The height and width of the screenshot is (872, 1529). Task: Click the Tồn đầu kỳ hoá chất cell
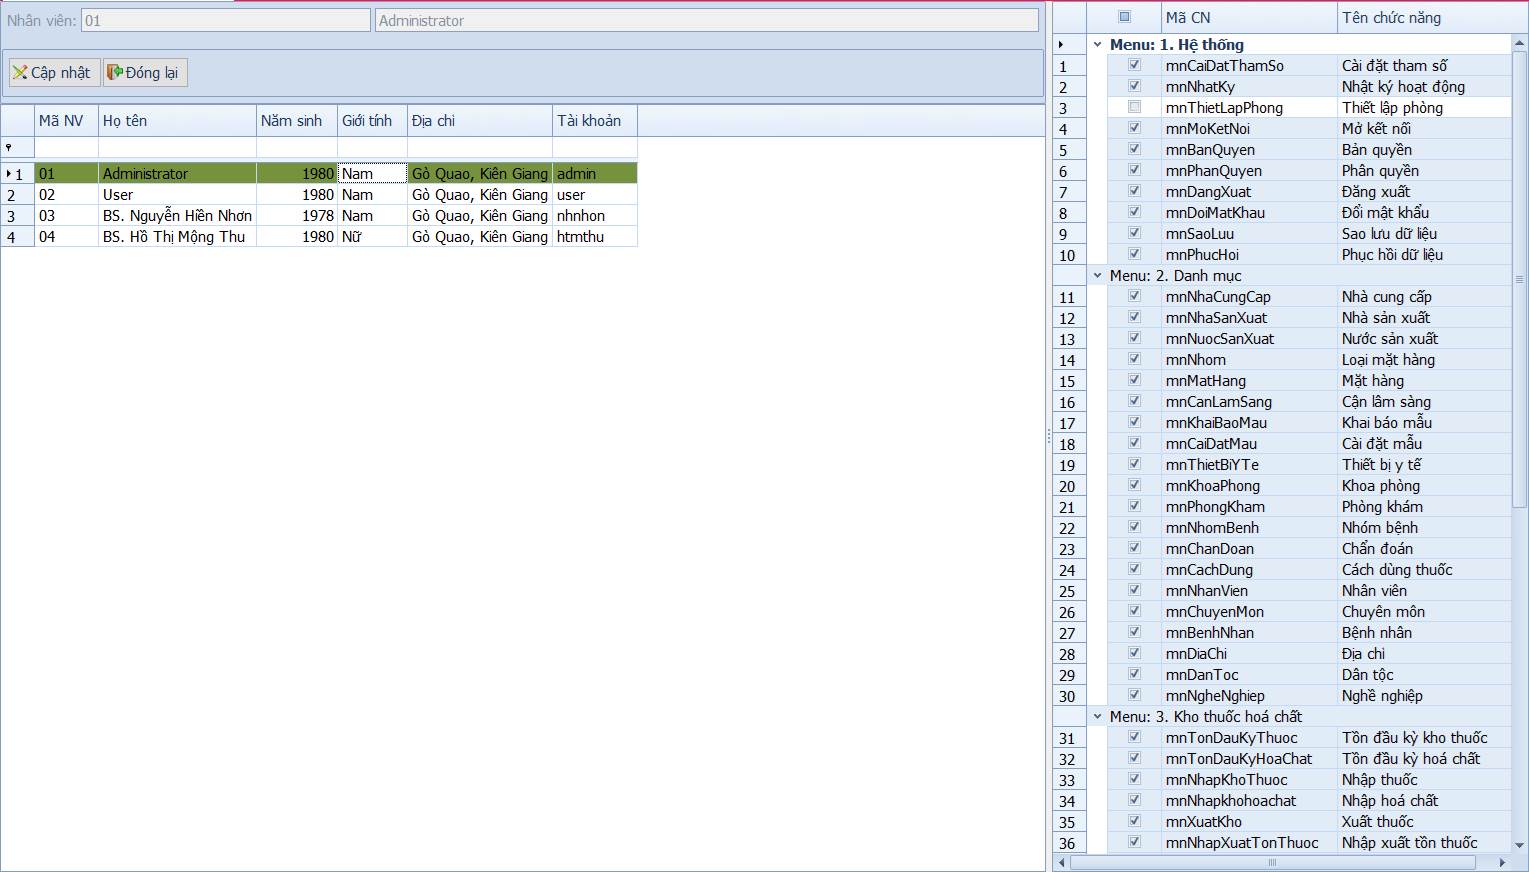point(1424,758)
